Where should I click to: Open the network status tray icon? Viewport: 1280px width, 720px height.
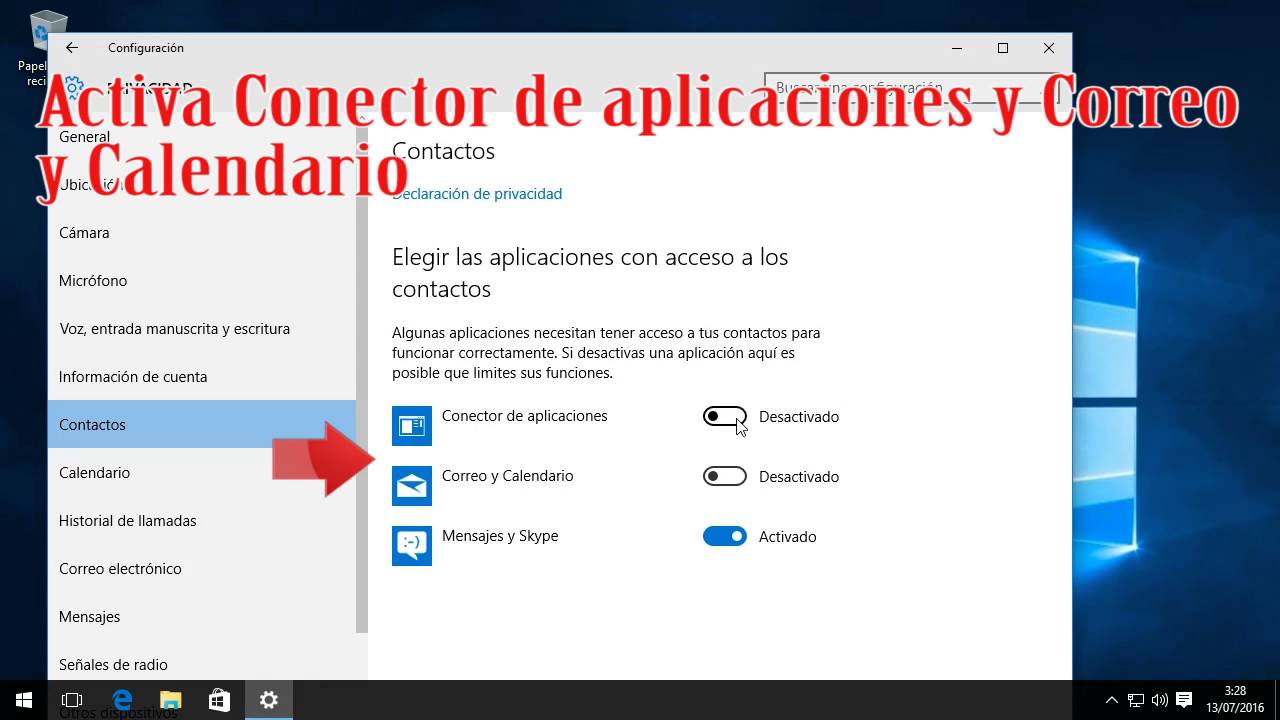[1136, 700]
